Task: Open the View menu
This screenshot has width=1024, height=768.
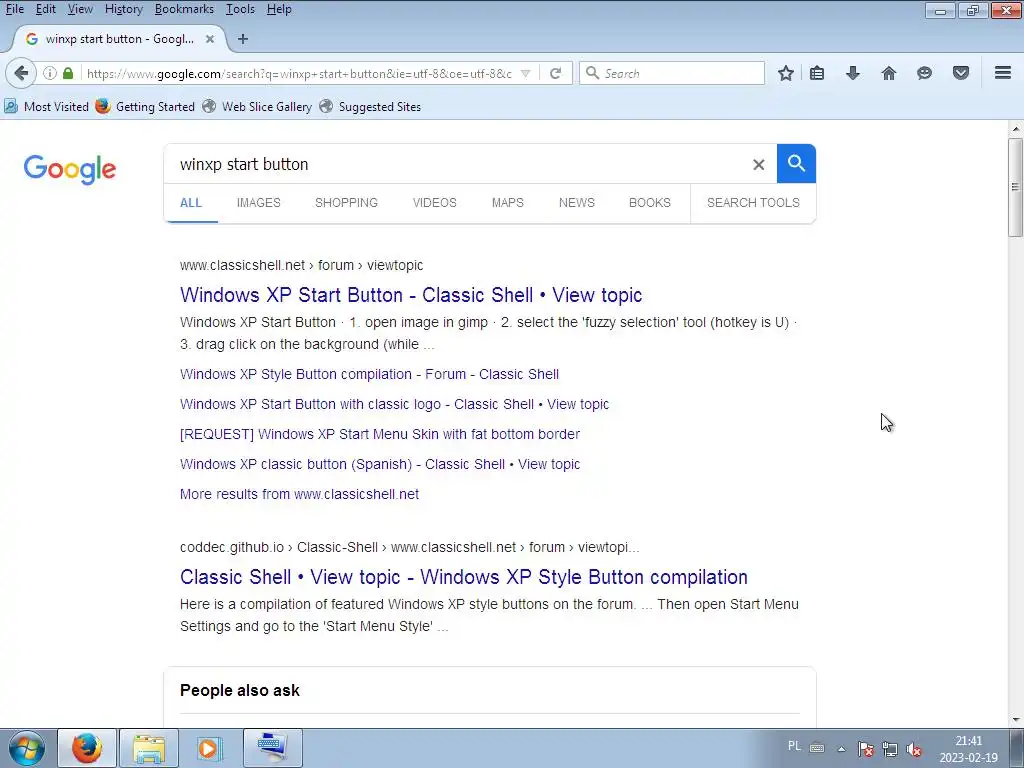Action: [80, 9]
